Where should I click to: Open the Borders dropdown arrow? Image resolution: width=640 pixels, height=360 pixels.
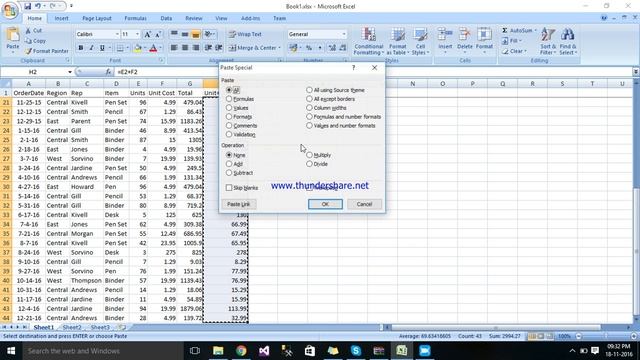[x=127, y=48]
